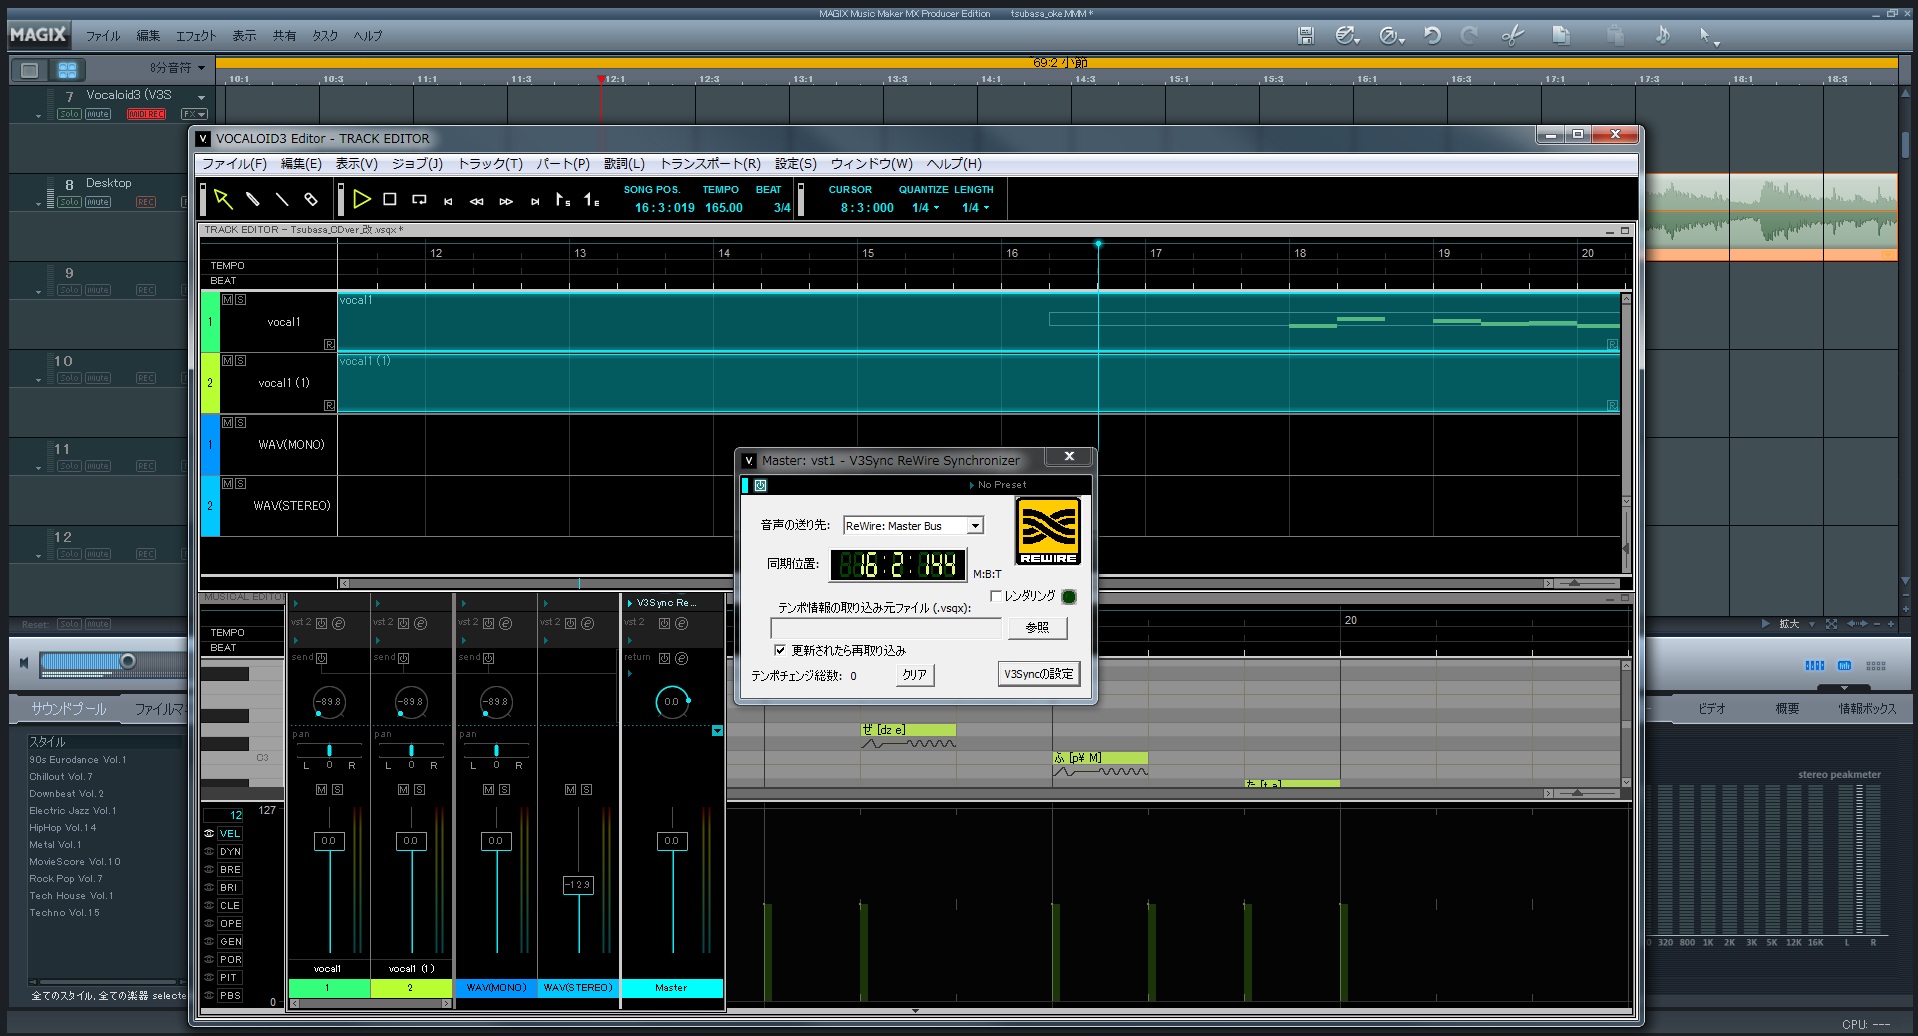This screenshot has height=1036, width=1918.
Task: Click the クリア button in V3Sync
Action: pos(914,675)
